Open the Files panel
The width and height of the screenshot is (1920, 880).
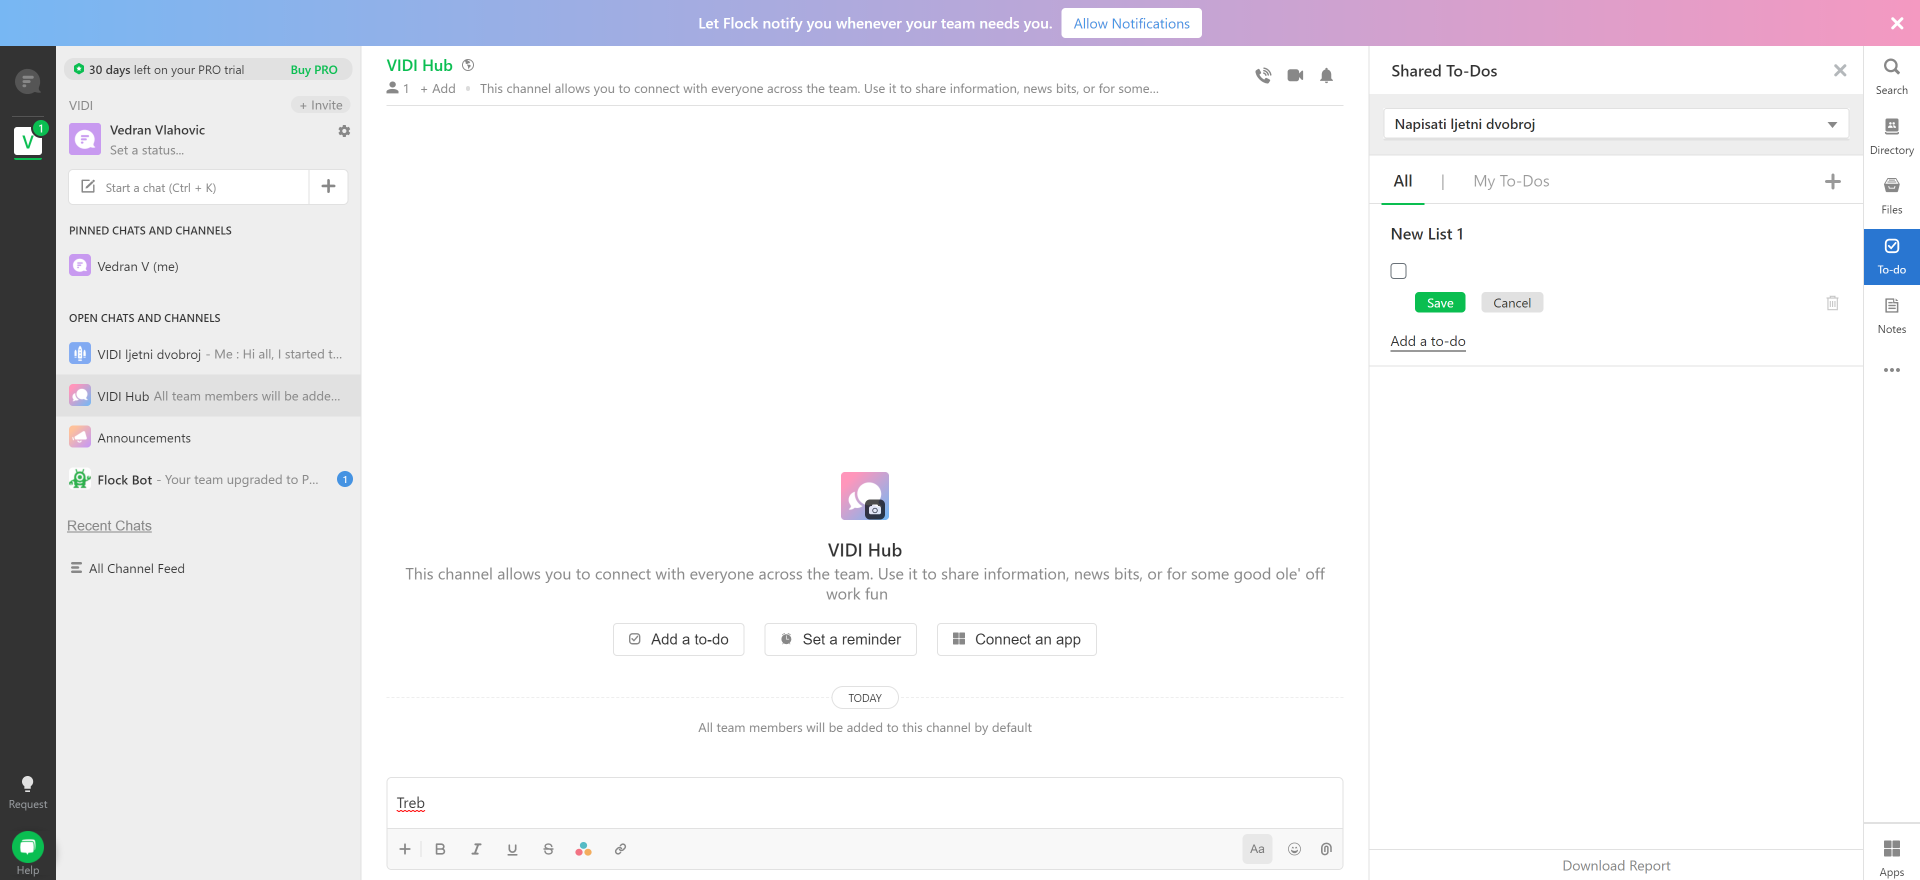[x=1891, y=195]
